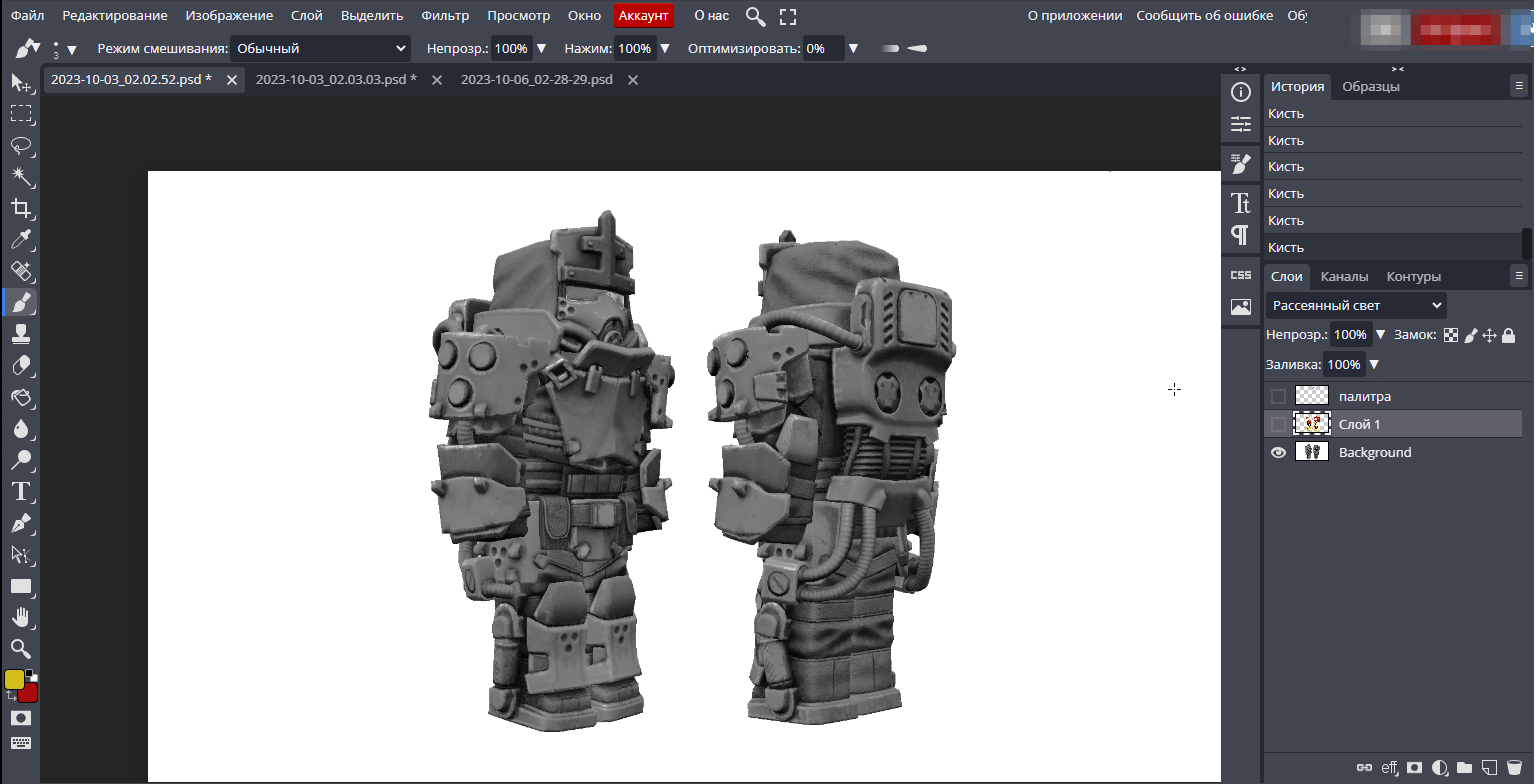The height and width of the screenshot is (784, 1537).
Task: Select the Hand tool
Action: [20, 617]
